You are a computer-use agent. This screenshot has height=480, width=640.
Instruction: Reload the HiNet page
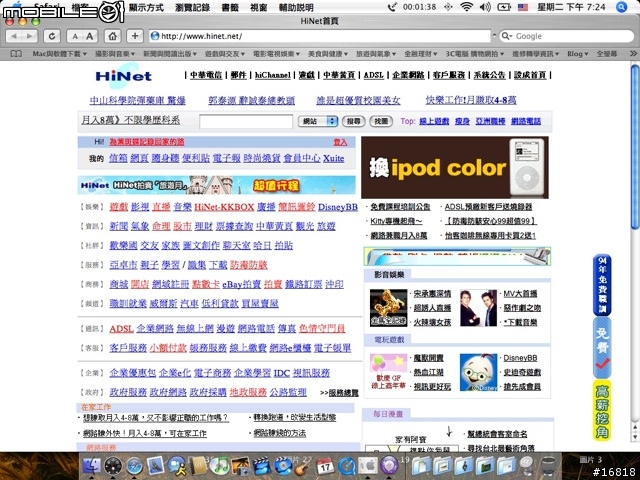click(x=52, y=36)
